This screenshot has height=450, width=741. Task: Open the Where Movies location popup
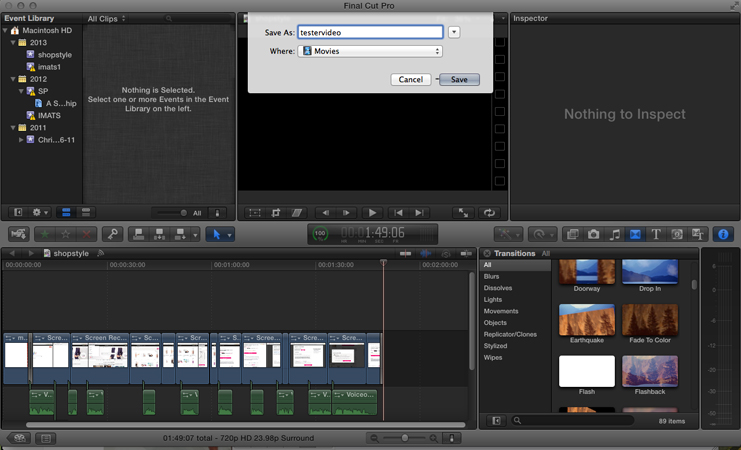point(370,51)
